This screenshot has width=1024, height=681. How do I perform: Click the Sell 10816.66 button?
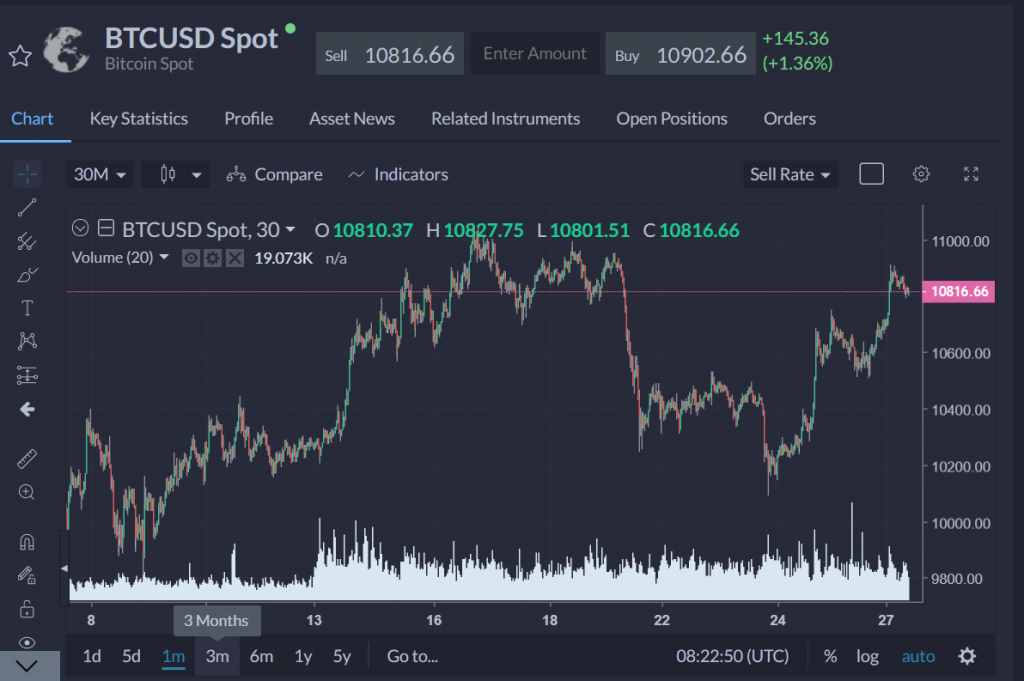[x=390, y=54]
